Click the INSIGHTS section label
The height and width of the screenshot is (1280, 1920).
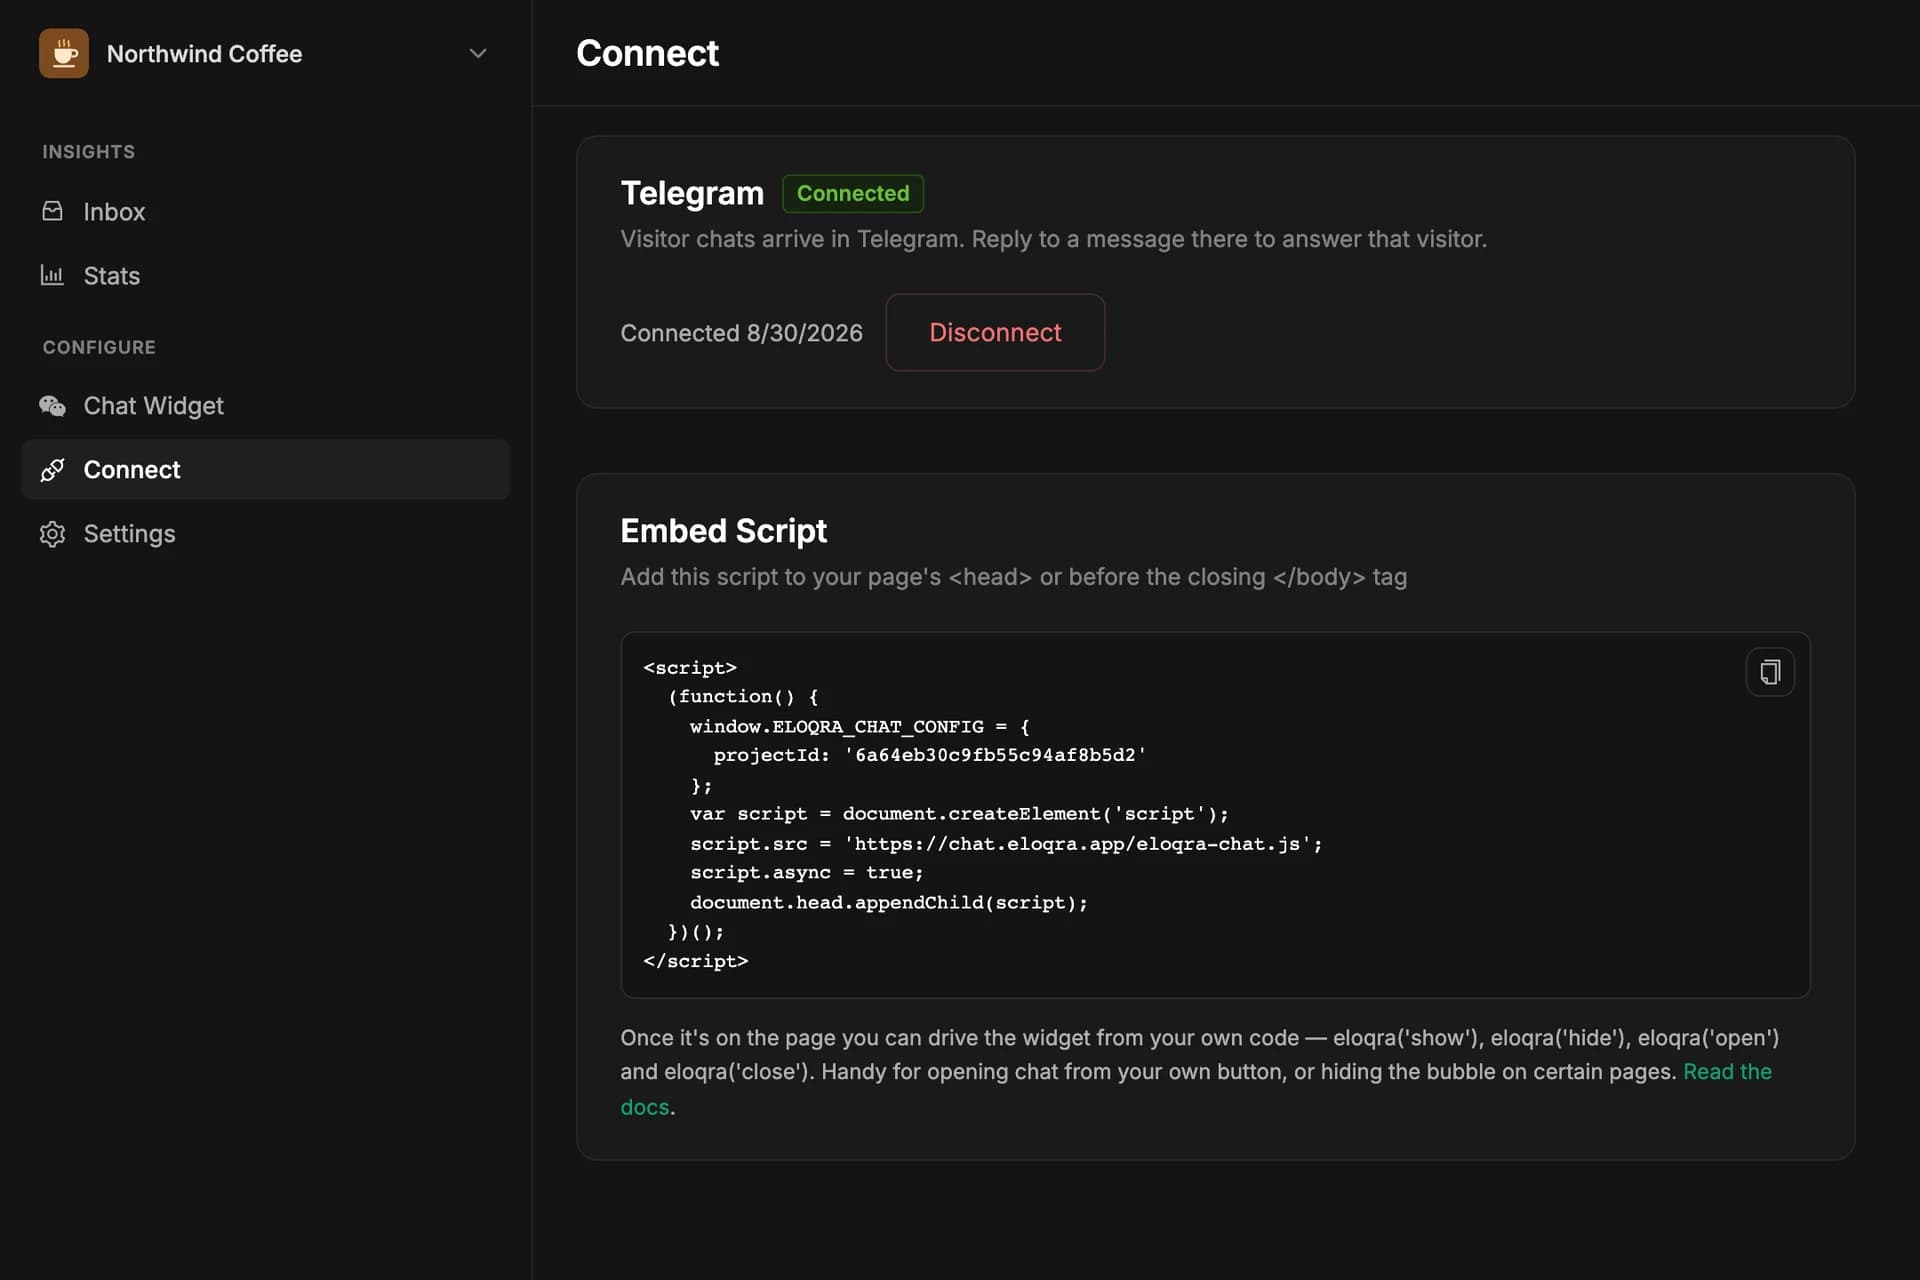pyautogui.click(x=88, y=151)
